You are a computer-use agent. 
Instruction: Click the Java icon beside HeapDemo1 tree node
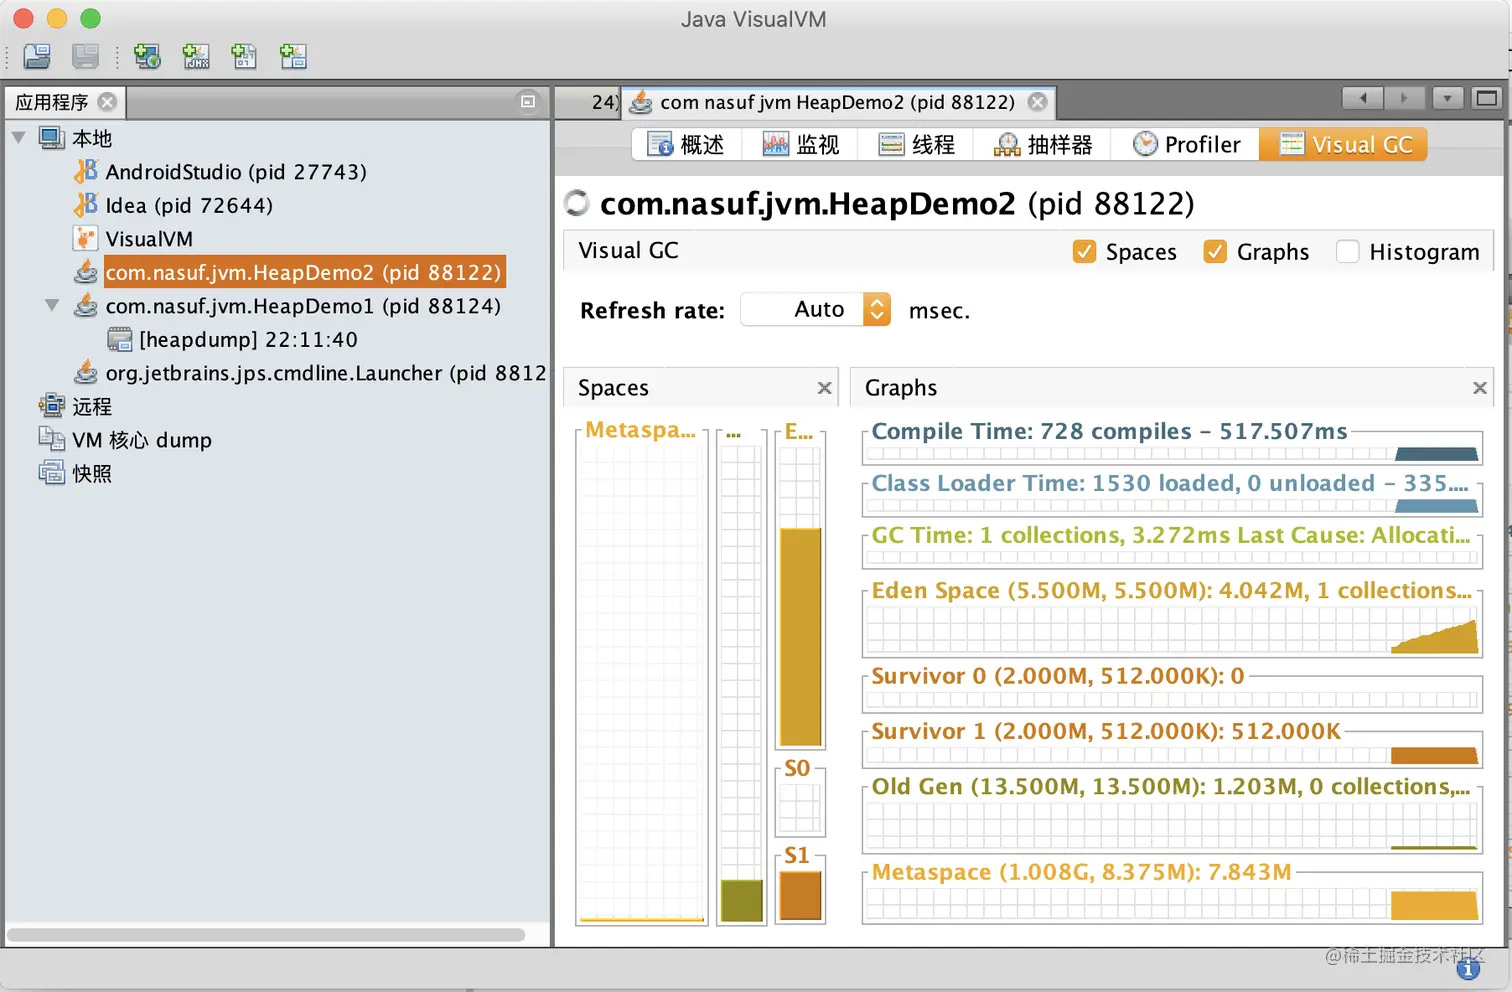(x=86, y=306)
